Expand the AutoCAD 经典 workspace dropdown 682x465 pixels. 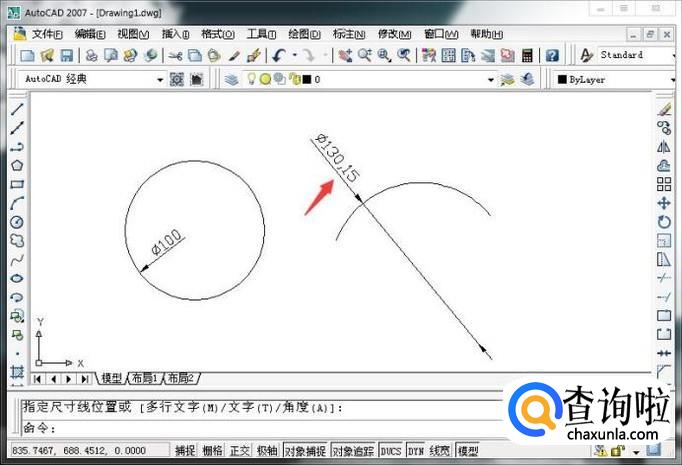(x=159, y=79)
